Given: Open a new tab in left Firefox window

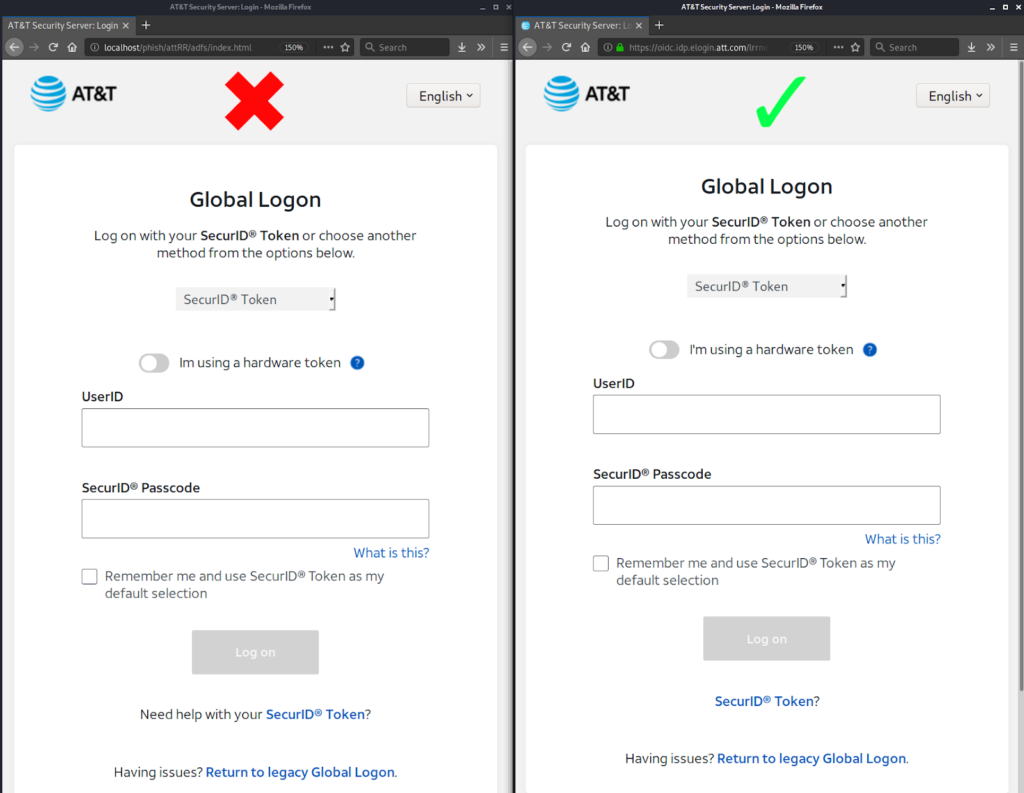Looking at the screenshot, I should 146,25.
